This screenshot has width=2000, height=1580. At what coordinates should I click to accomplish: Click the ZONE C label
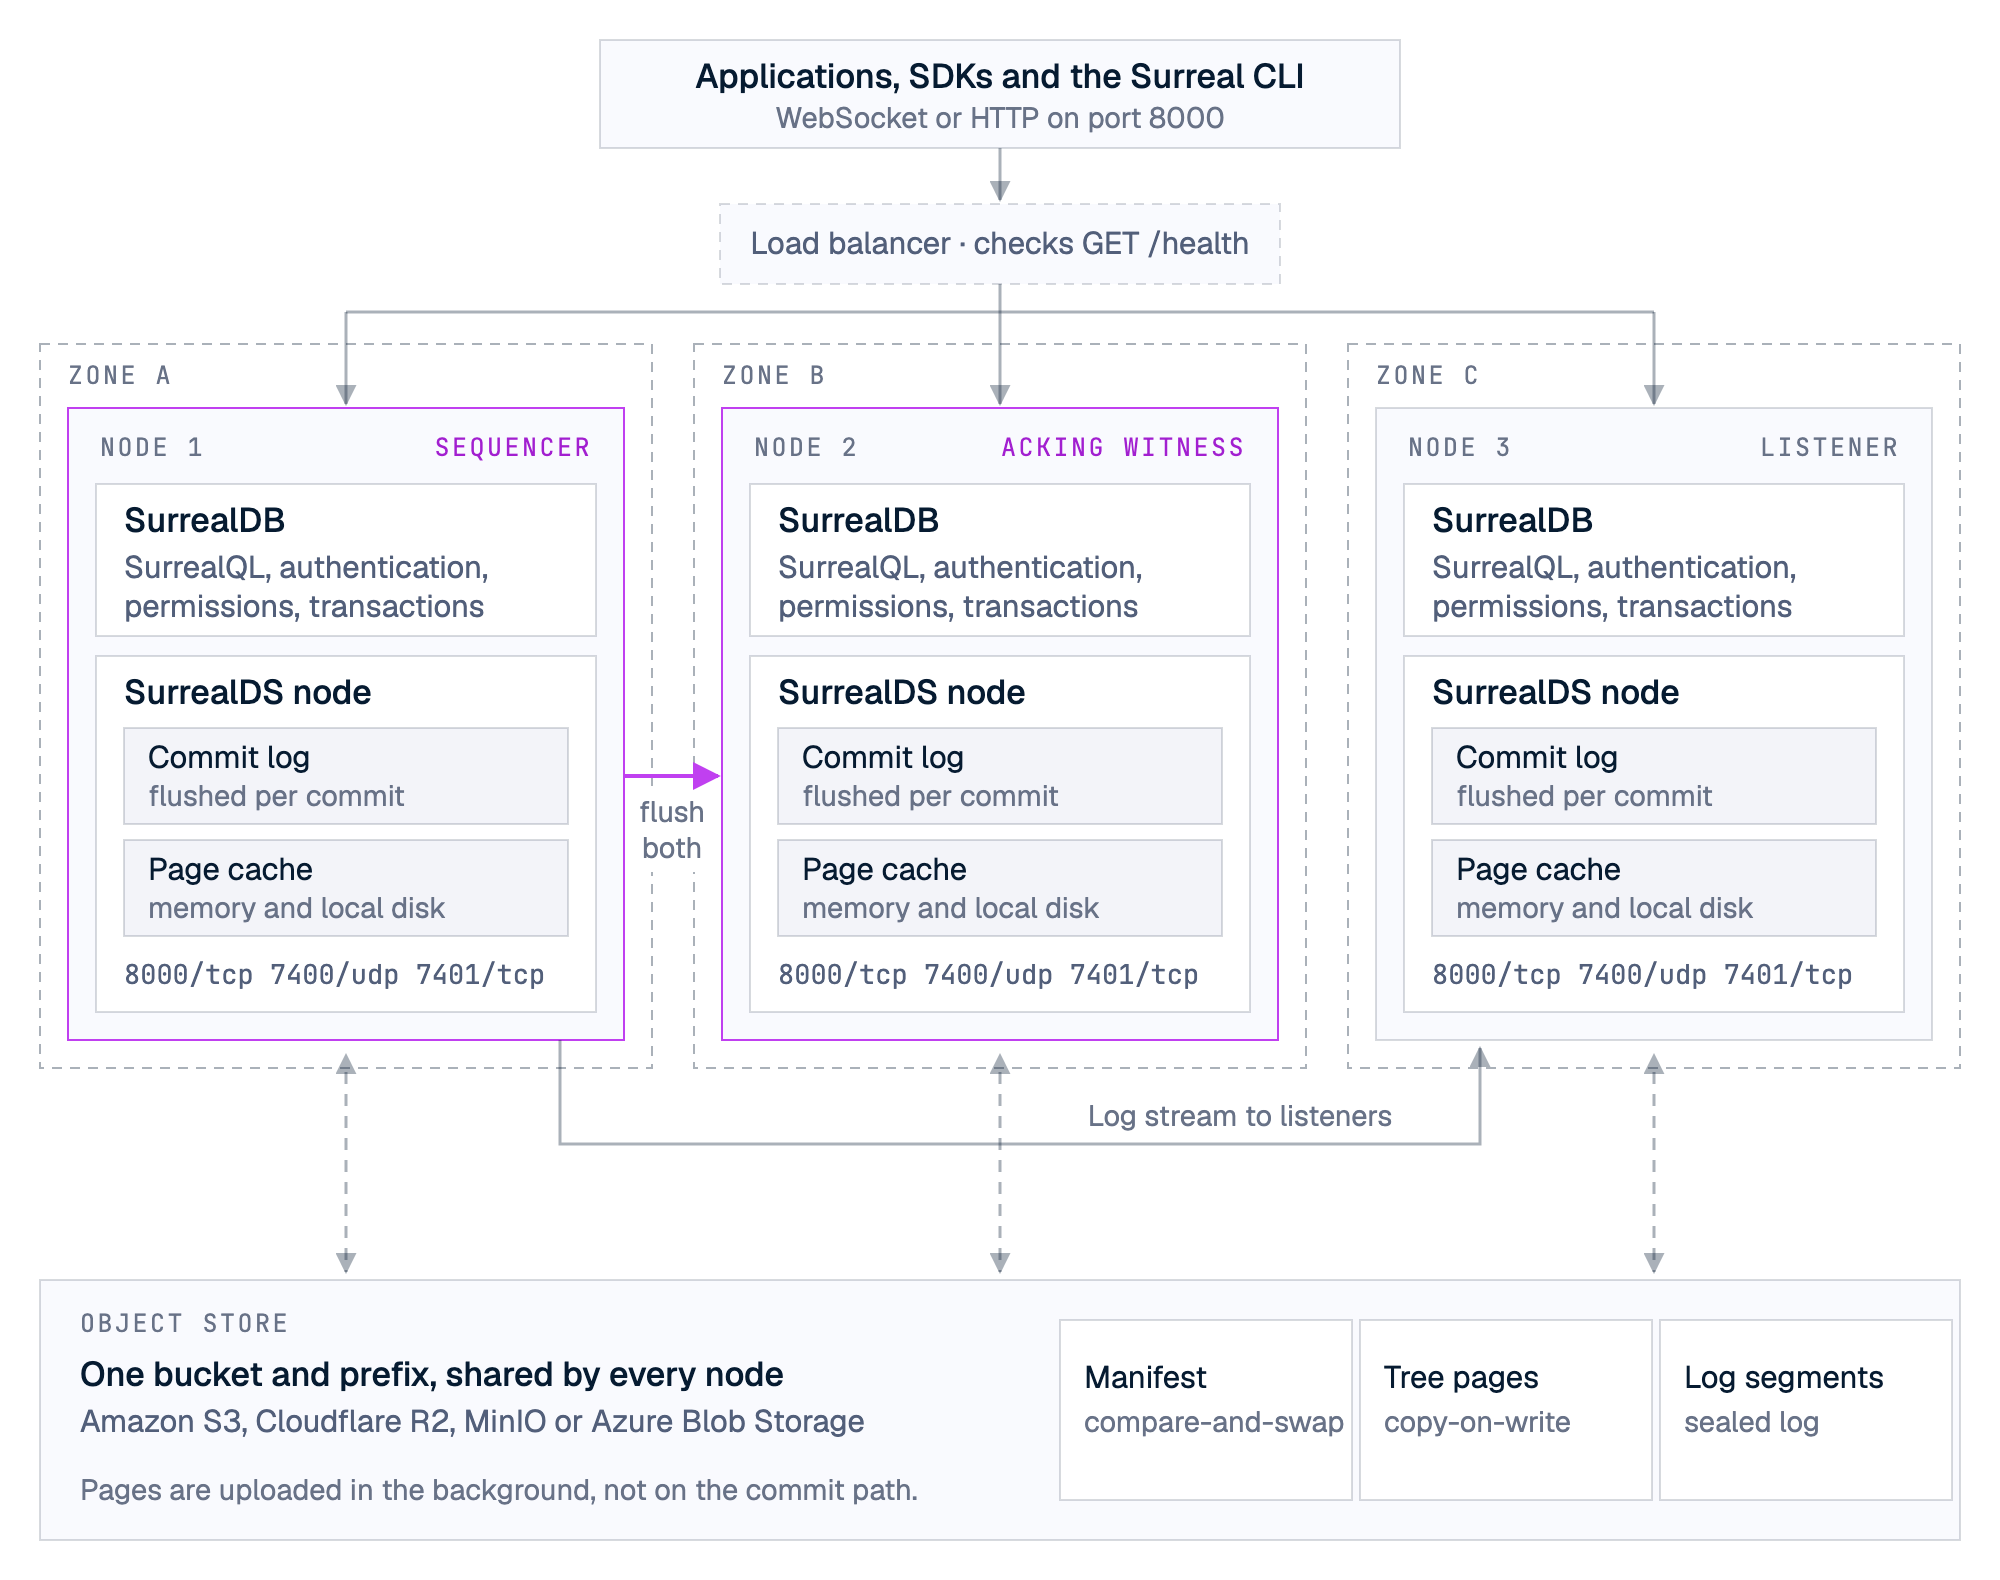(1428, 376)
